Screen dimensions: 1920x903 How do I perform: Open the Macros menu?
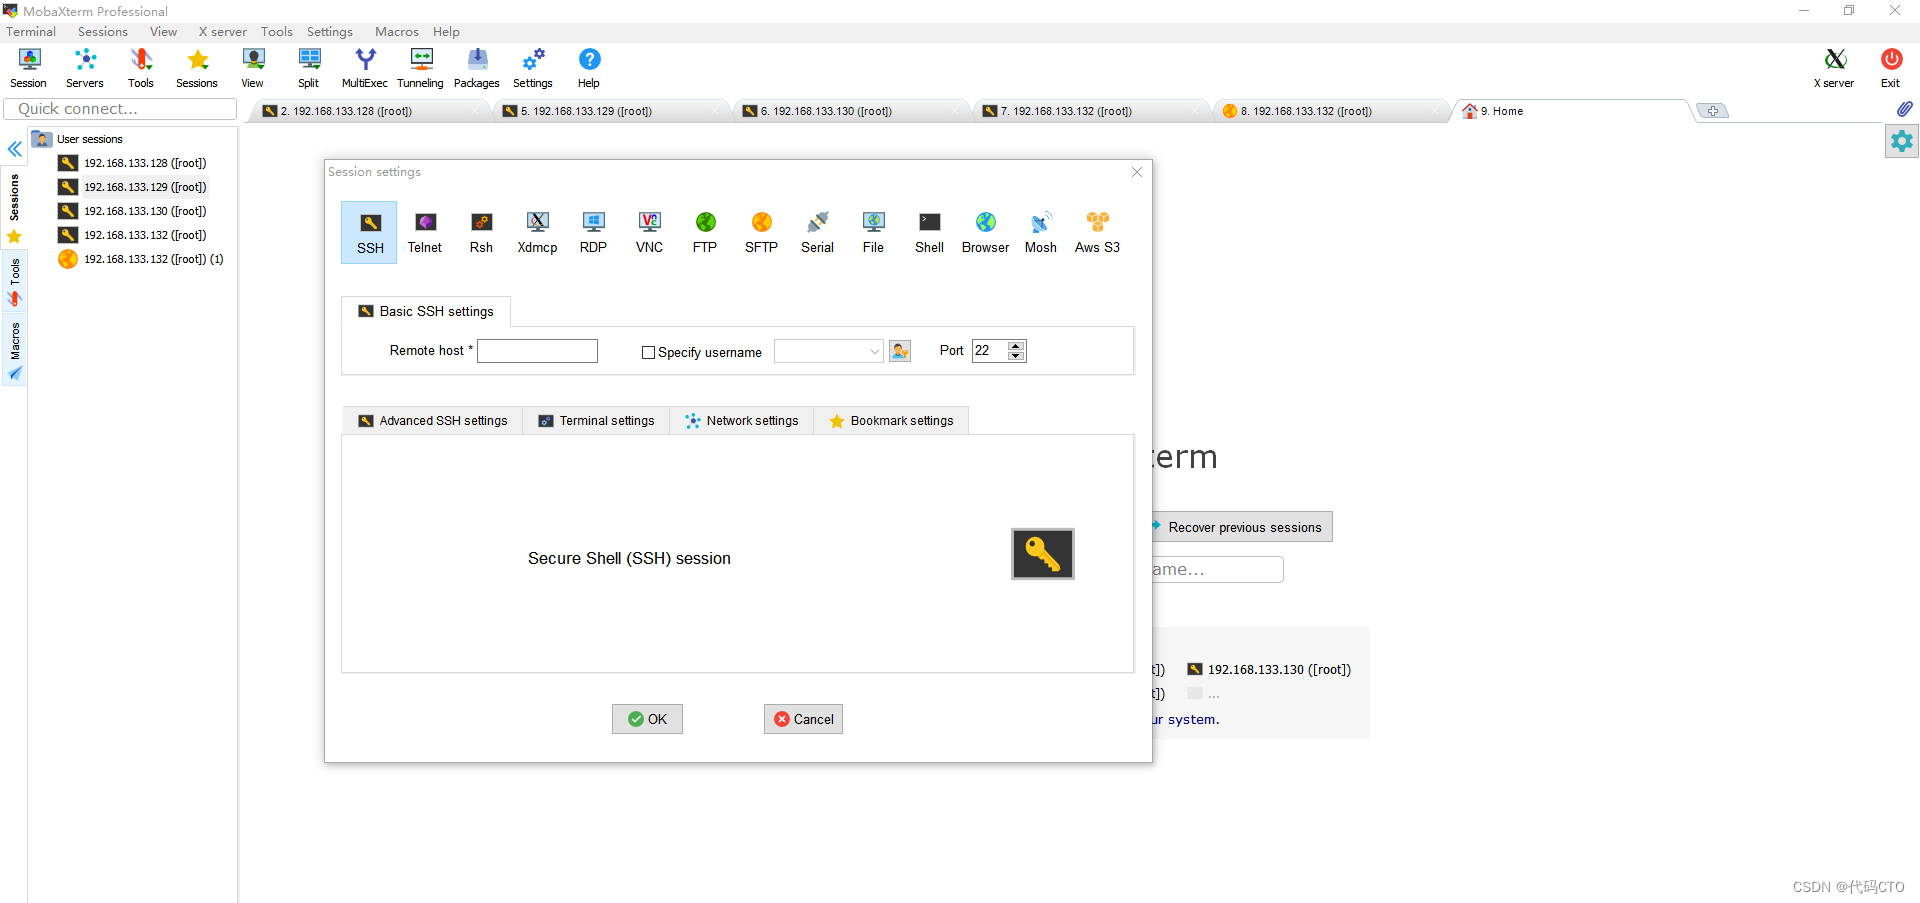396,32
